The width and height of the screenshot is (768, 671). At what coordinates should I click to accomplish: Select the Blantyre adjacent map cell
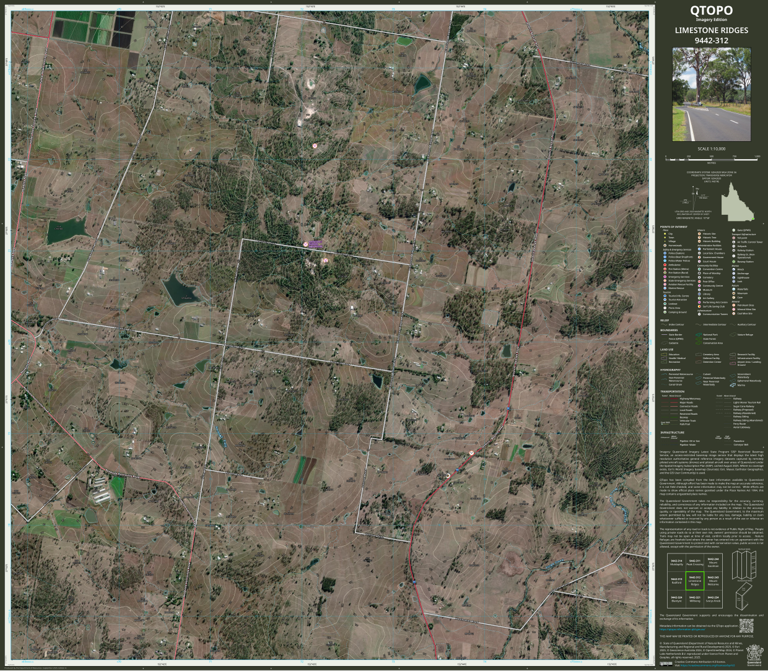point(677,599)
